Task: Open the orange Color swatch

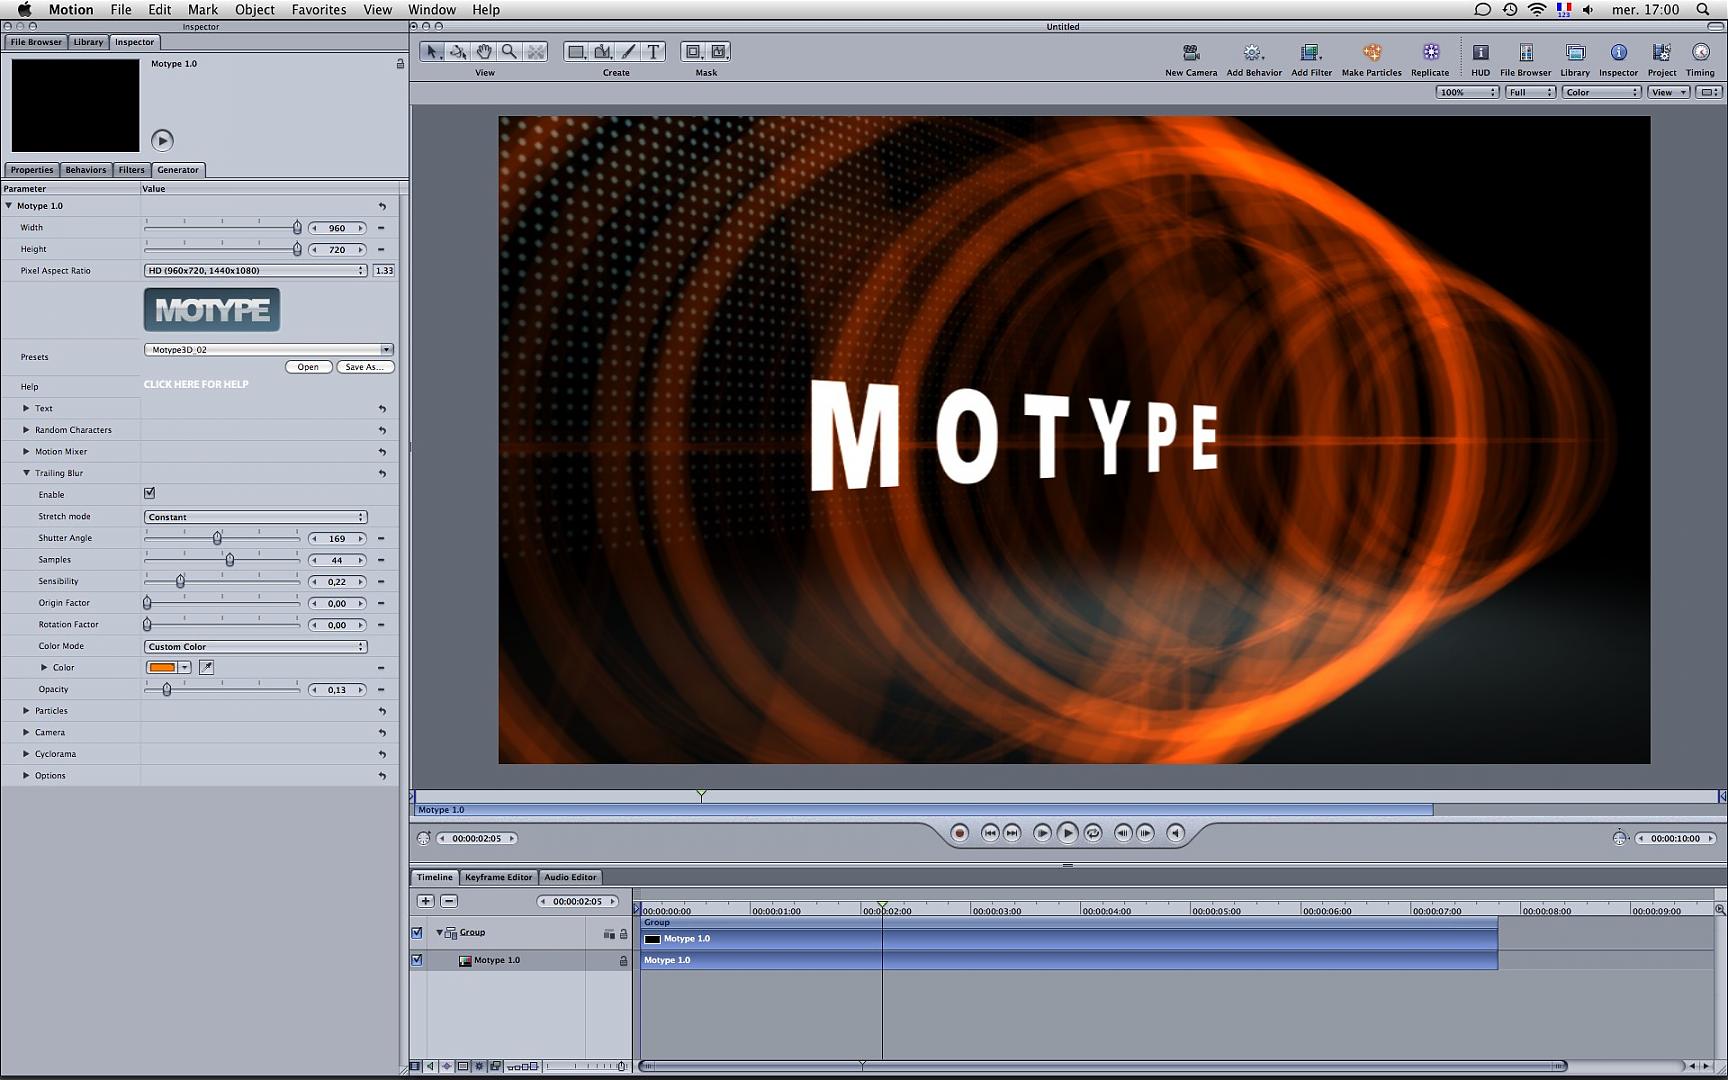Action: point(162,667)
